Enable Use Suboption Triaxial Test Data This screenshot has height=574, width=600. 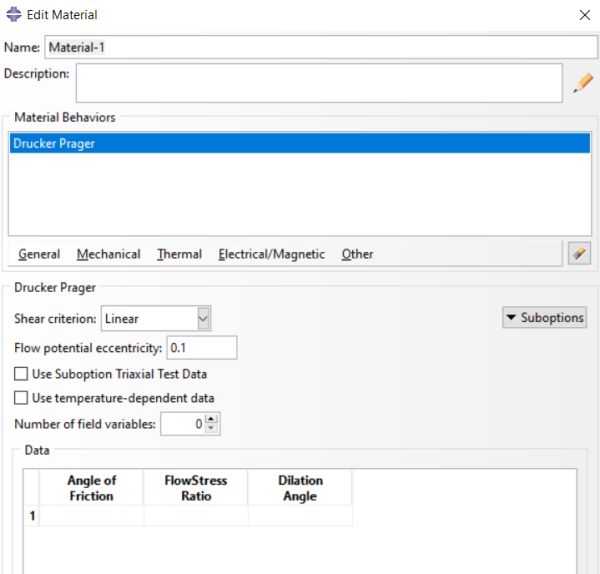[21, 374]
